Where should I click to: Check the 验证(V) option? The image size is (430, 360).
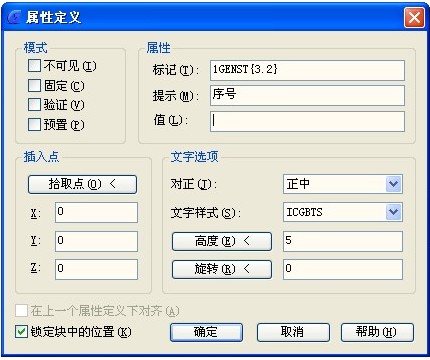(x=34, y=105)
